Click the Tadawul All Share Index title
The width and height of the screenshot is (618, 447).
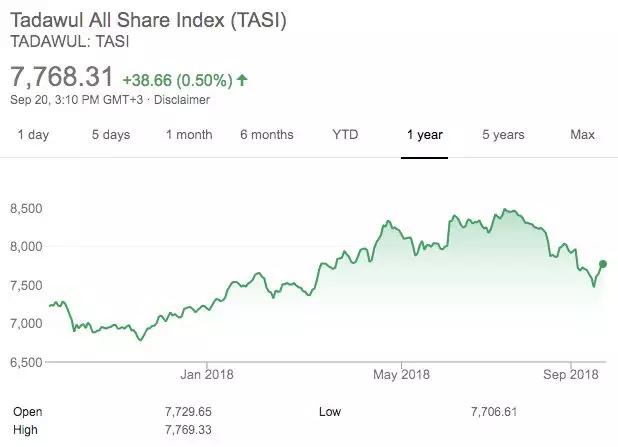(x=148, y=21)
